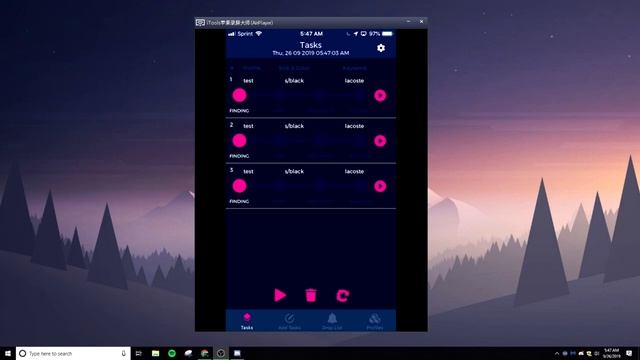Screen dimensions: 640x360
Task: Open File Explorer from the taskbar
Action: (156, 353)
